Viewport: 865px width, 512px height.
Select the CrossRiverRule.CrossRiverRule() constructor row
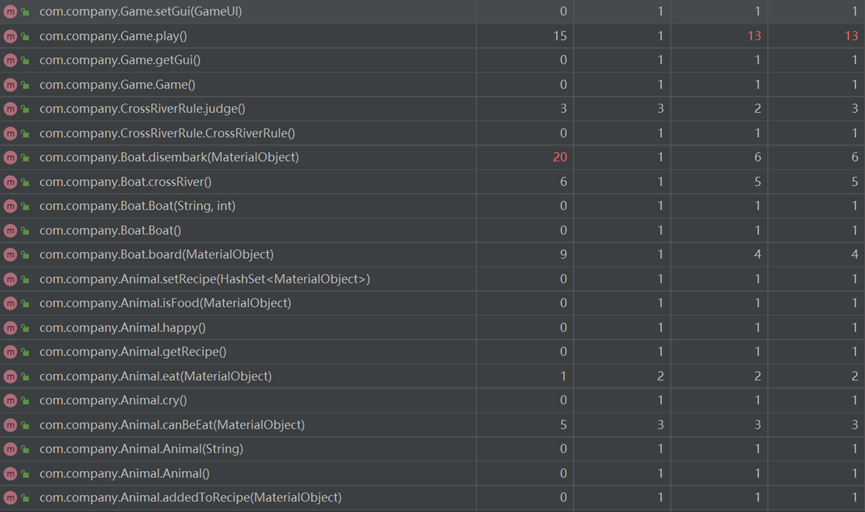coord(167,133)
